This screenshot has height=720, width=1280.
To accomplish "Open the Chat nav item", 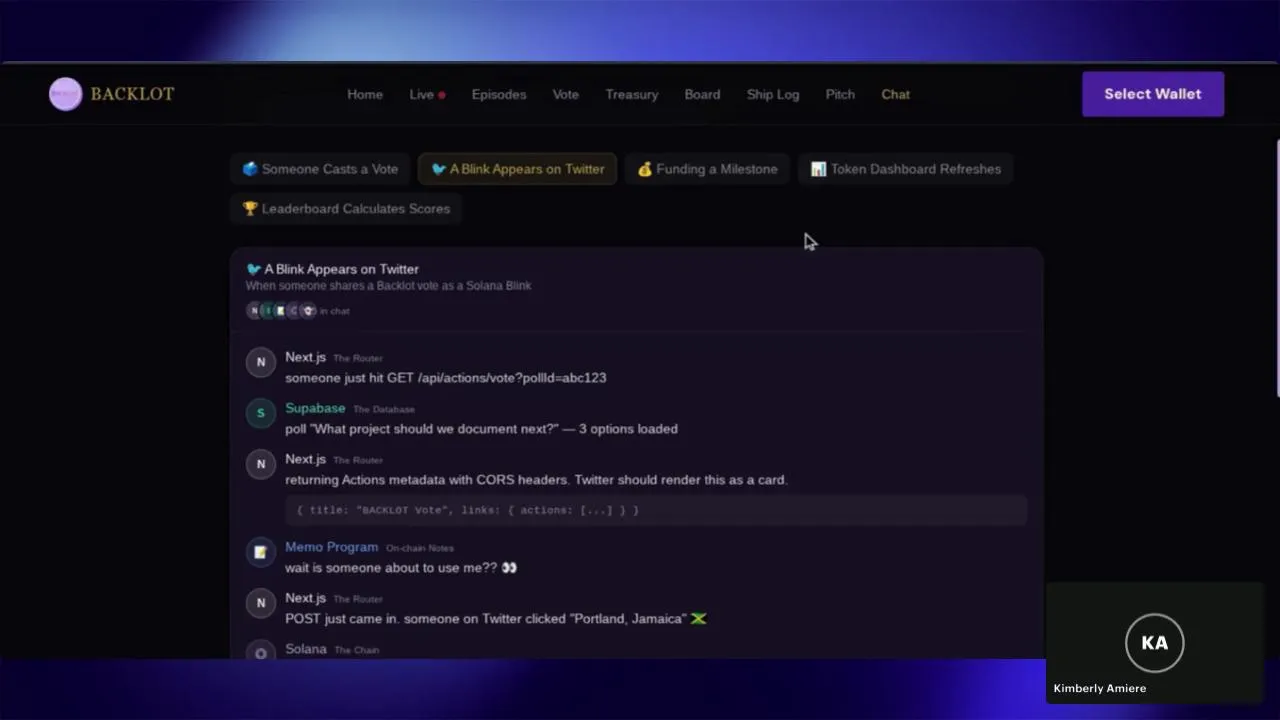I will click(896, 94).
